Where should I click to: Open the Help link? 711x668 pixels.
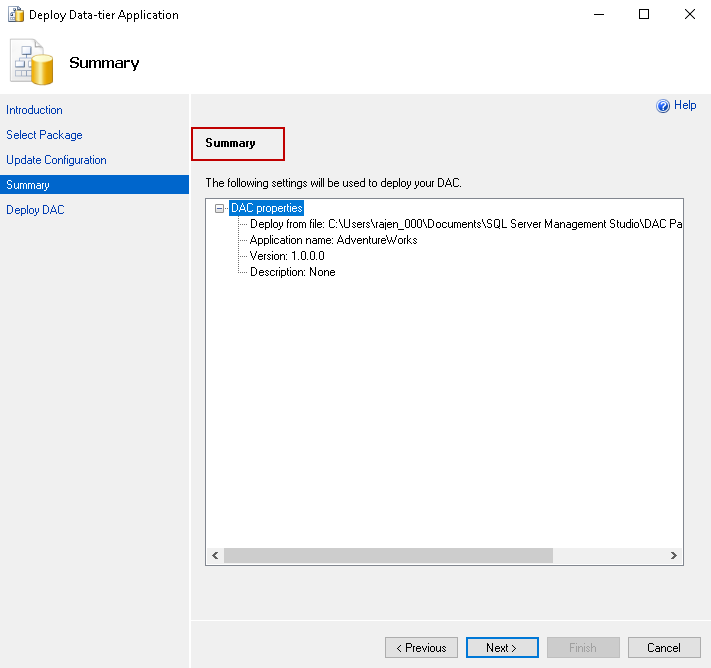[x=685, y=105]
